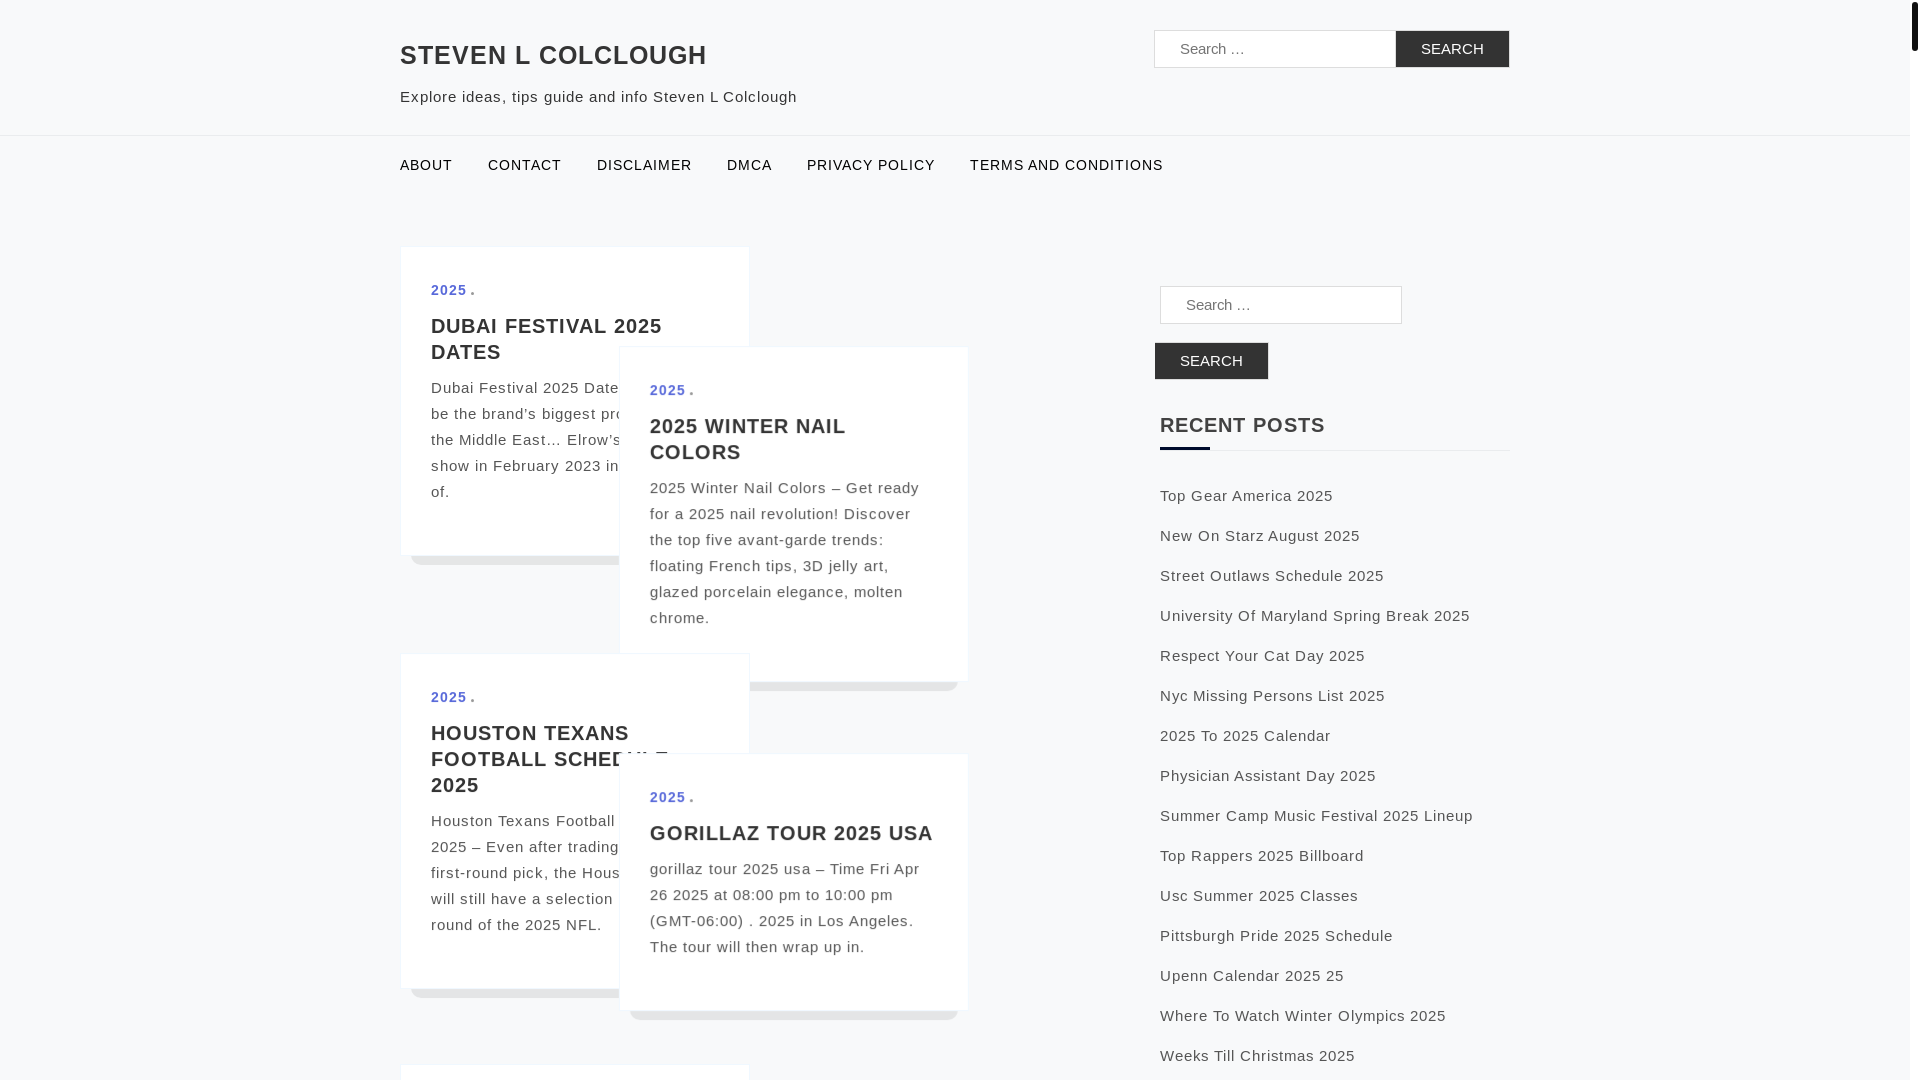1920x1080 pixels.
Task: Open the Contact menu item
Action: (x=524, y=165)
